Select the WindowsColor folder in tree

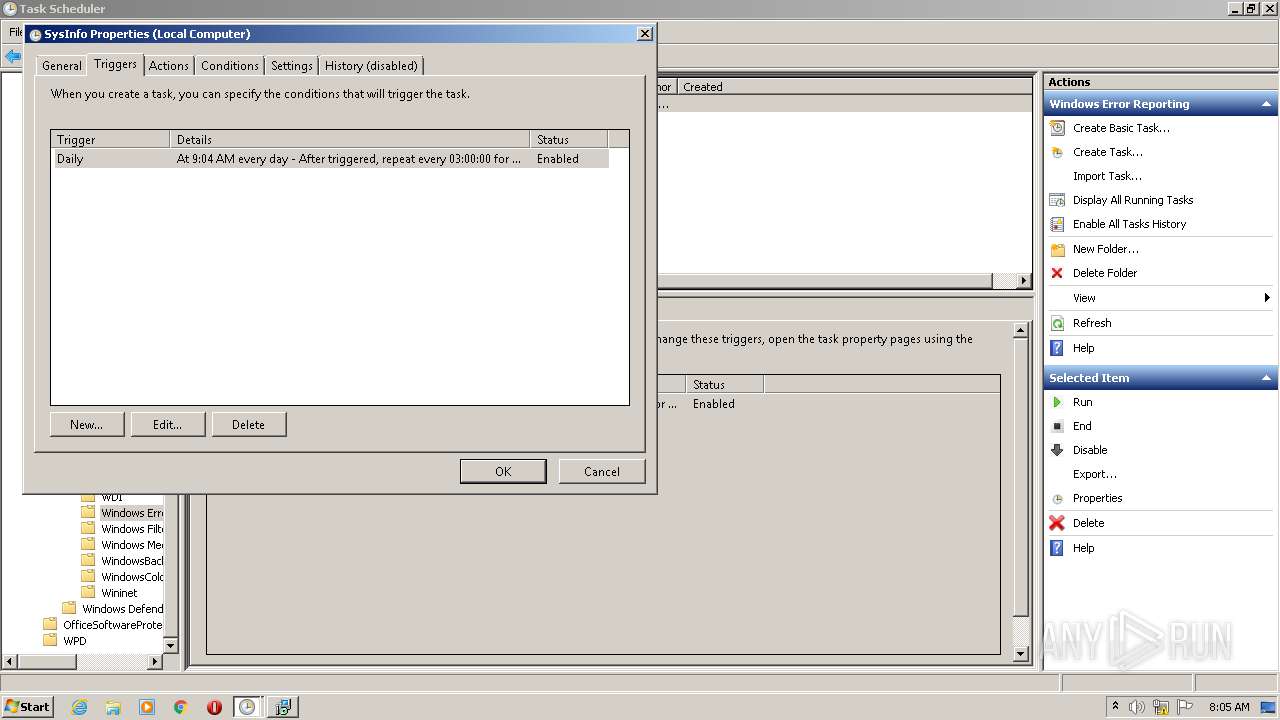point(132,577)
